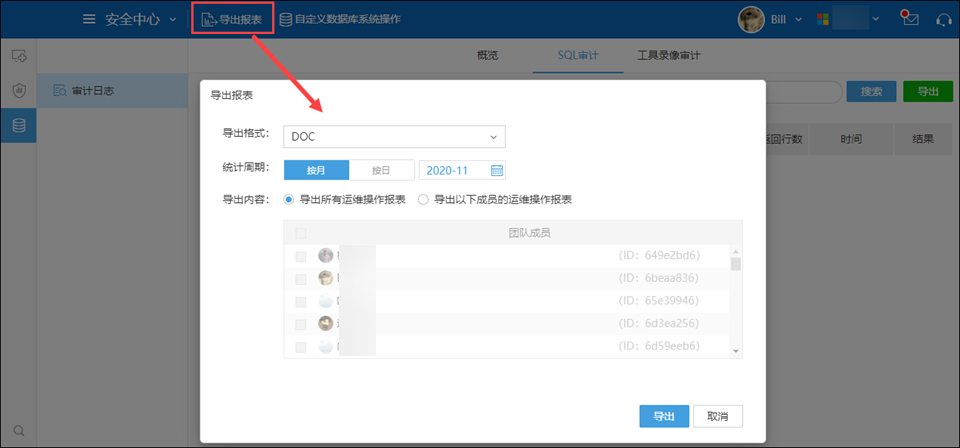Open 自定义数据库系统操作 in top bar
Screen dimensions: 960x448
click(x=348, y=20)
